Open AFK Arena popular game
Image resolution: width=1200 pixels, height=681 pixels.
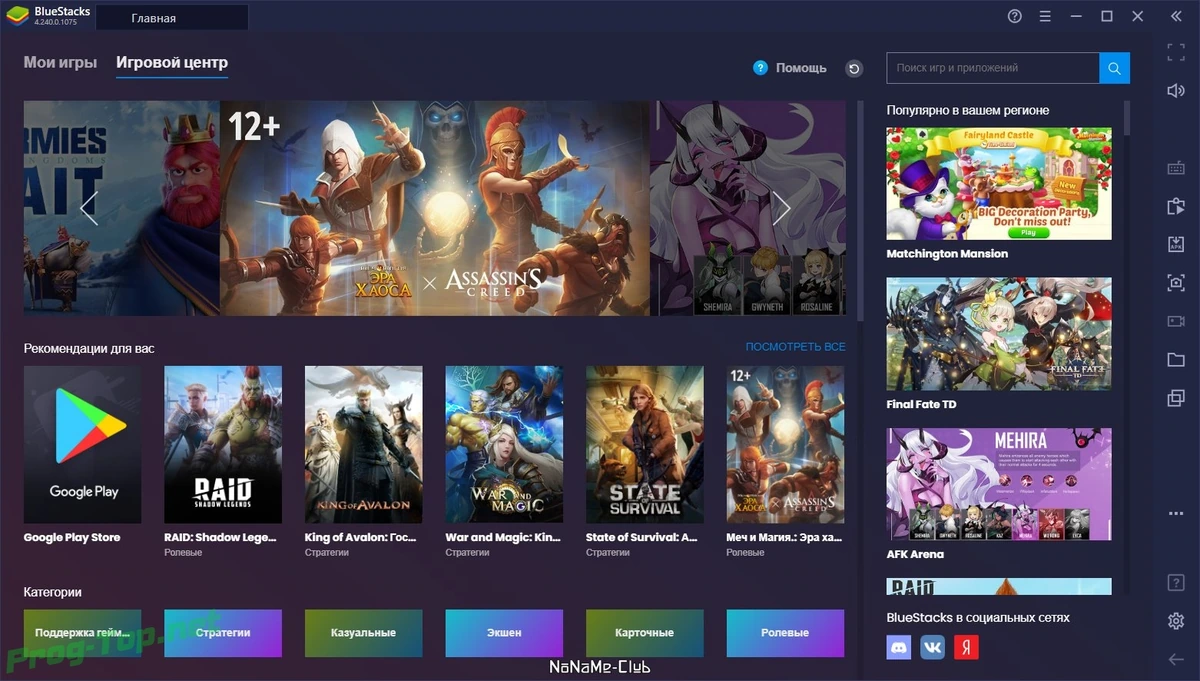click(999, 484)
